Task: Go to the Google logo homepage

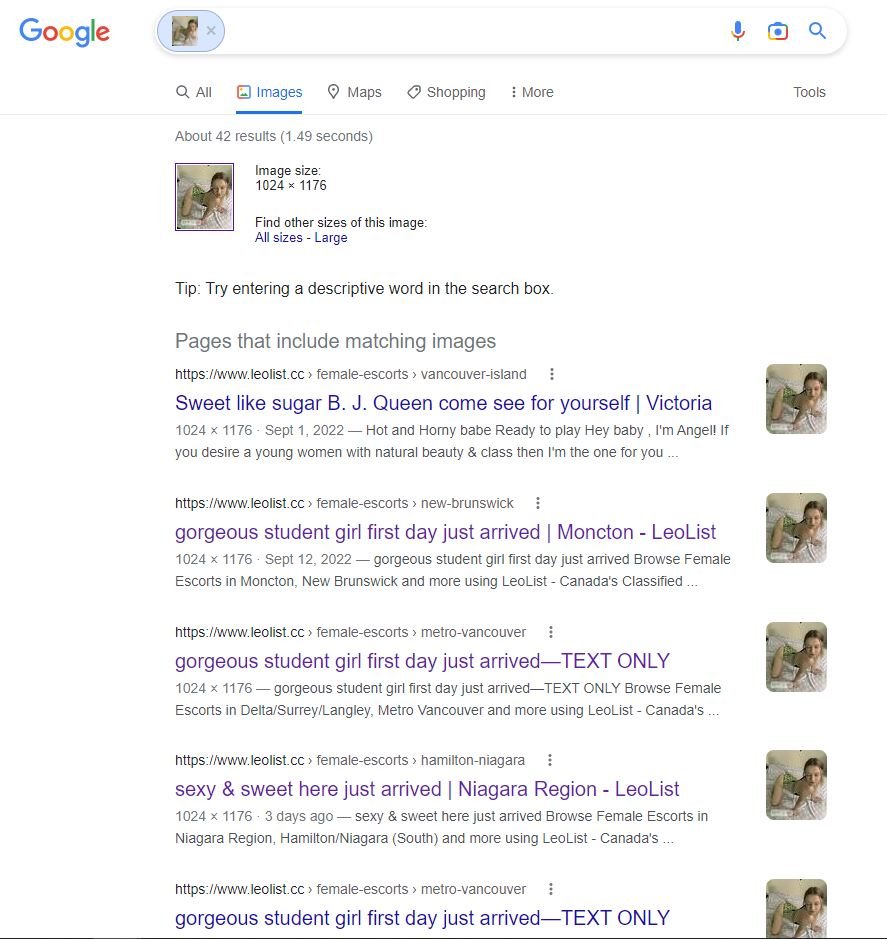Action: click(65, 32)
